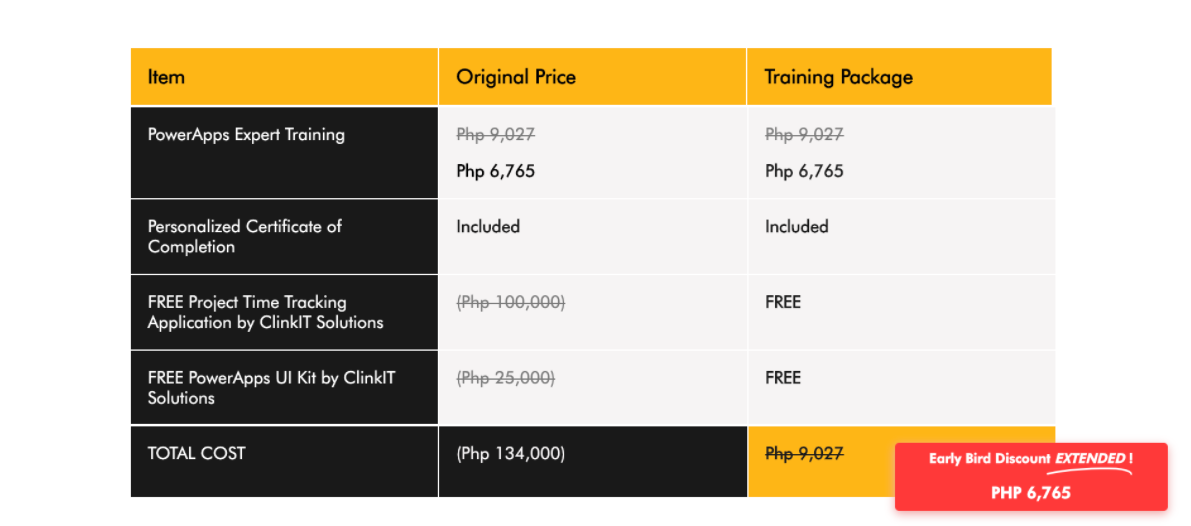Click Included under Training Package column

796,226
